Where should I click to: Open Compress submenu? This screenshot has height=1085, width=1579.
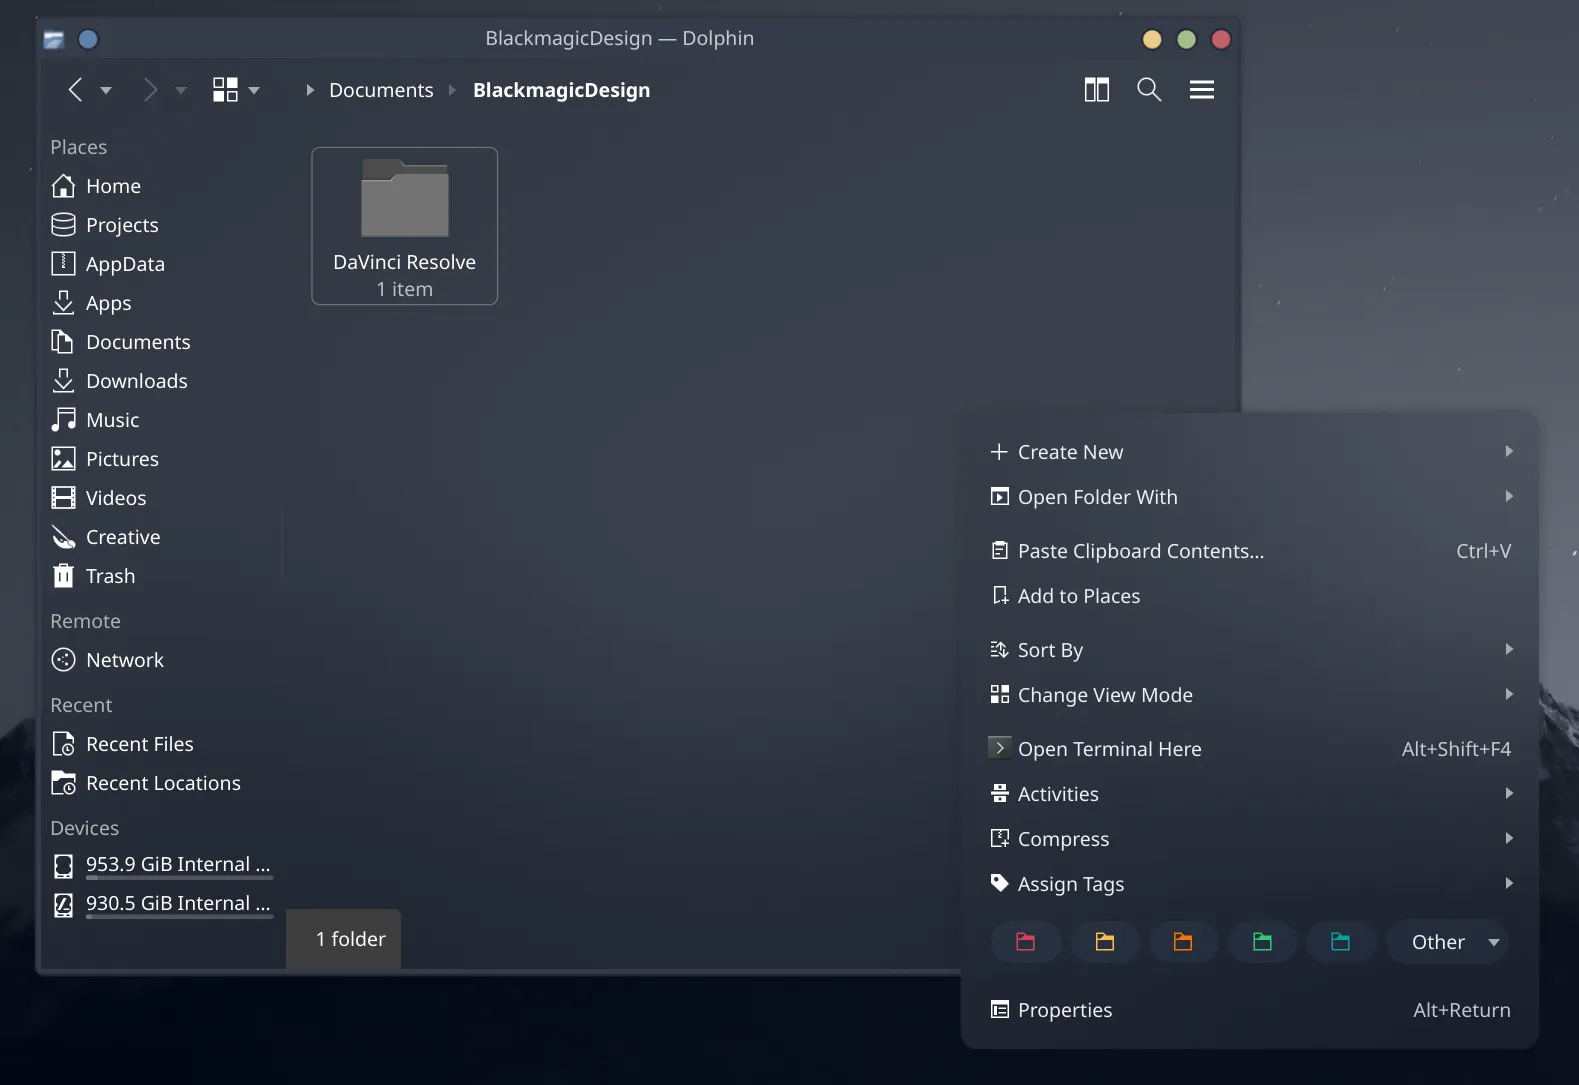click(x=1250, y=839)
